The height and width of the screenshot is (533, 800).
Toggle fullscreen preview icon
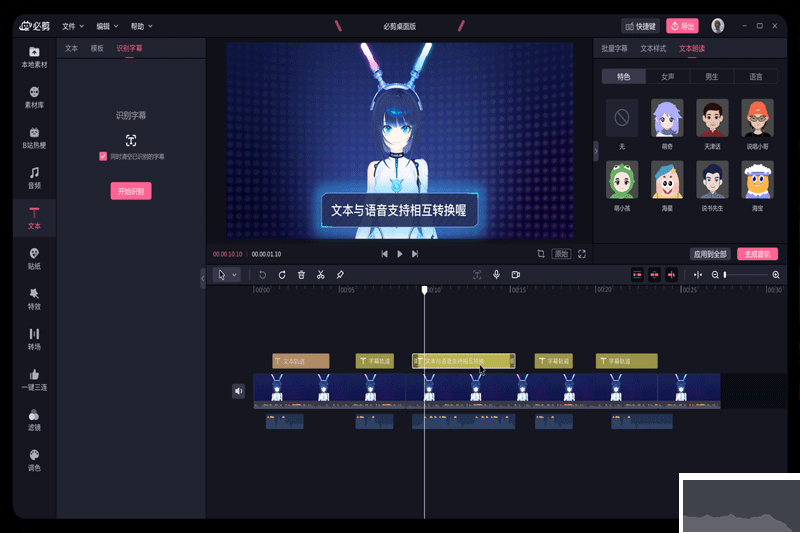(582, 254)
